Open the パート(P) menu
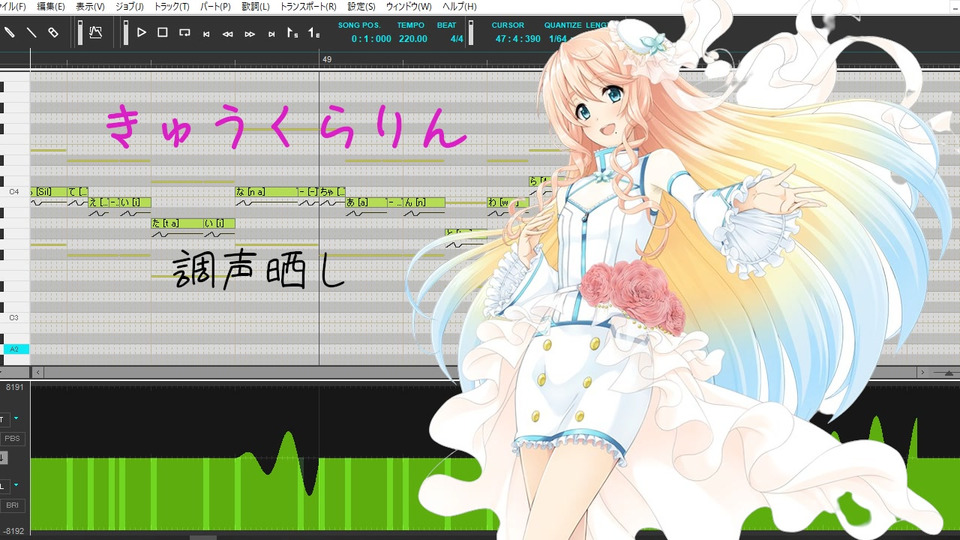Image resolution: width=960 pixels, height=540 pixels. tap(216, 6)
